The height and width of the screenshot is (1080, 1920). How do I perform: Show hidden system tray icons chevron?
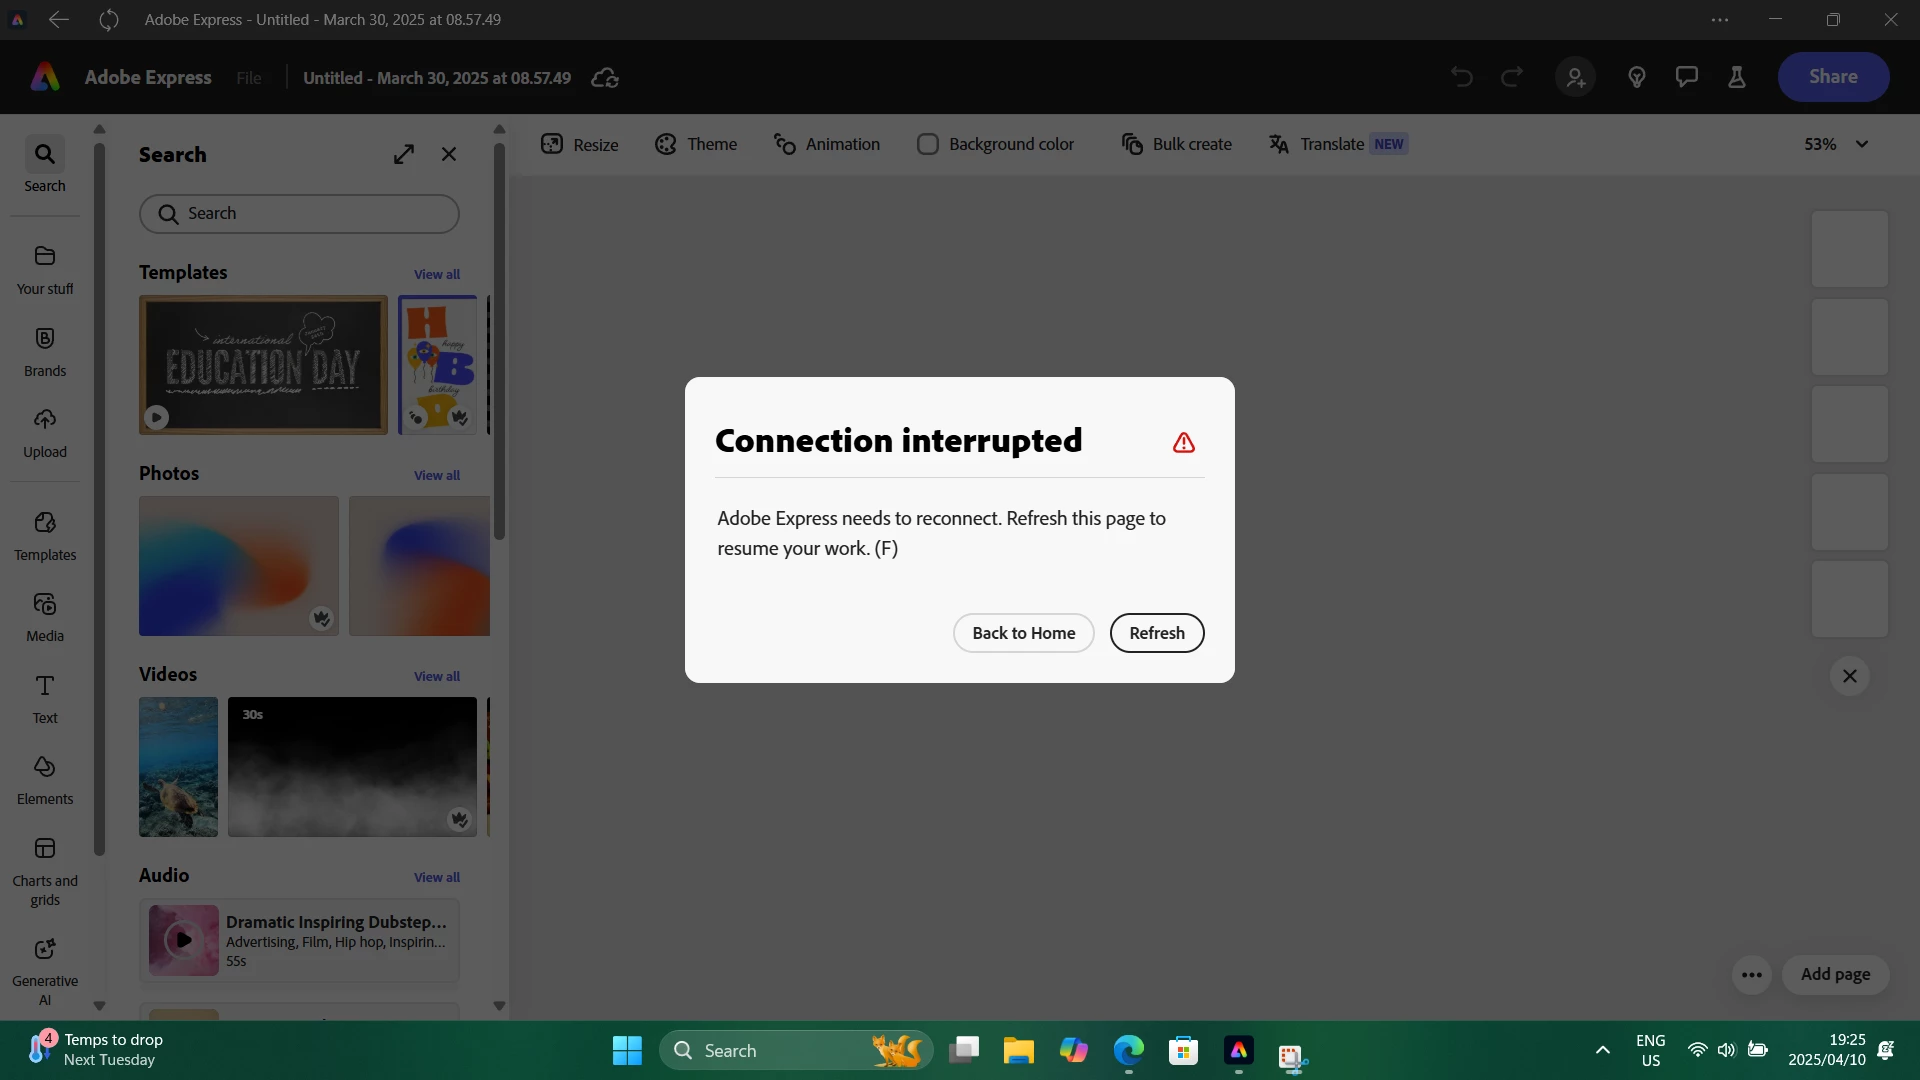pyautogui.click(x=1602, y=1050)
